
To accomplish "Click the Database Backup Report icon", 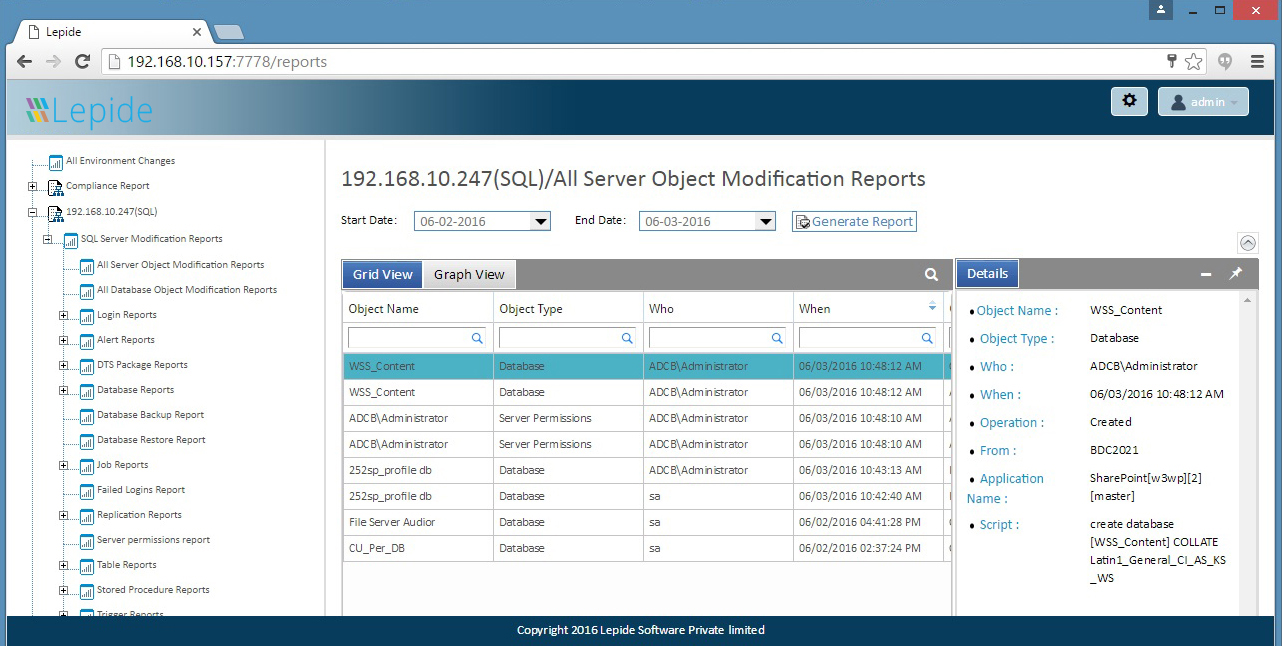I will (87, 415).
